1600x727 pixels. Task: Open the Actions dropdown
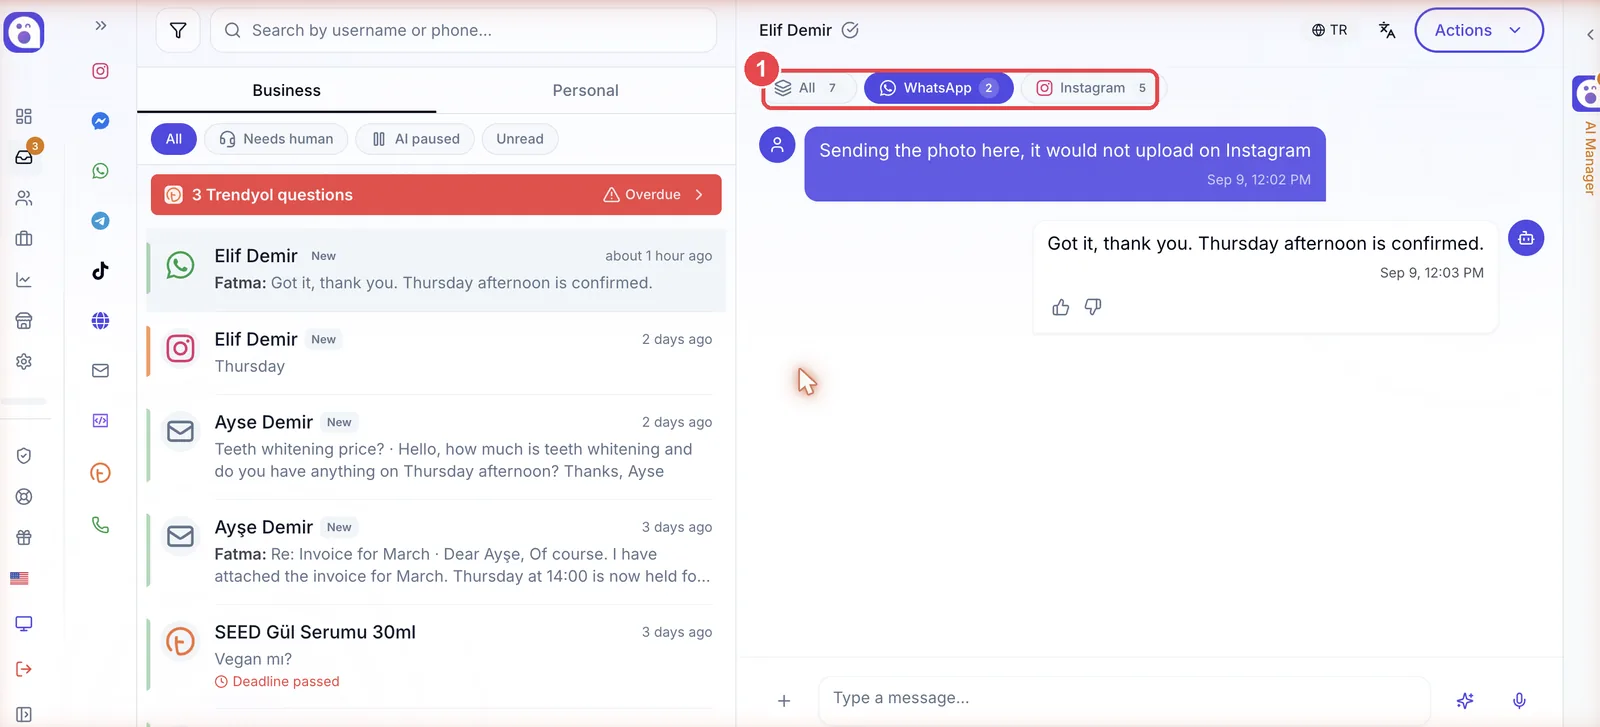tap(1478, 30)
